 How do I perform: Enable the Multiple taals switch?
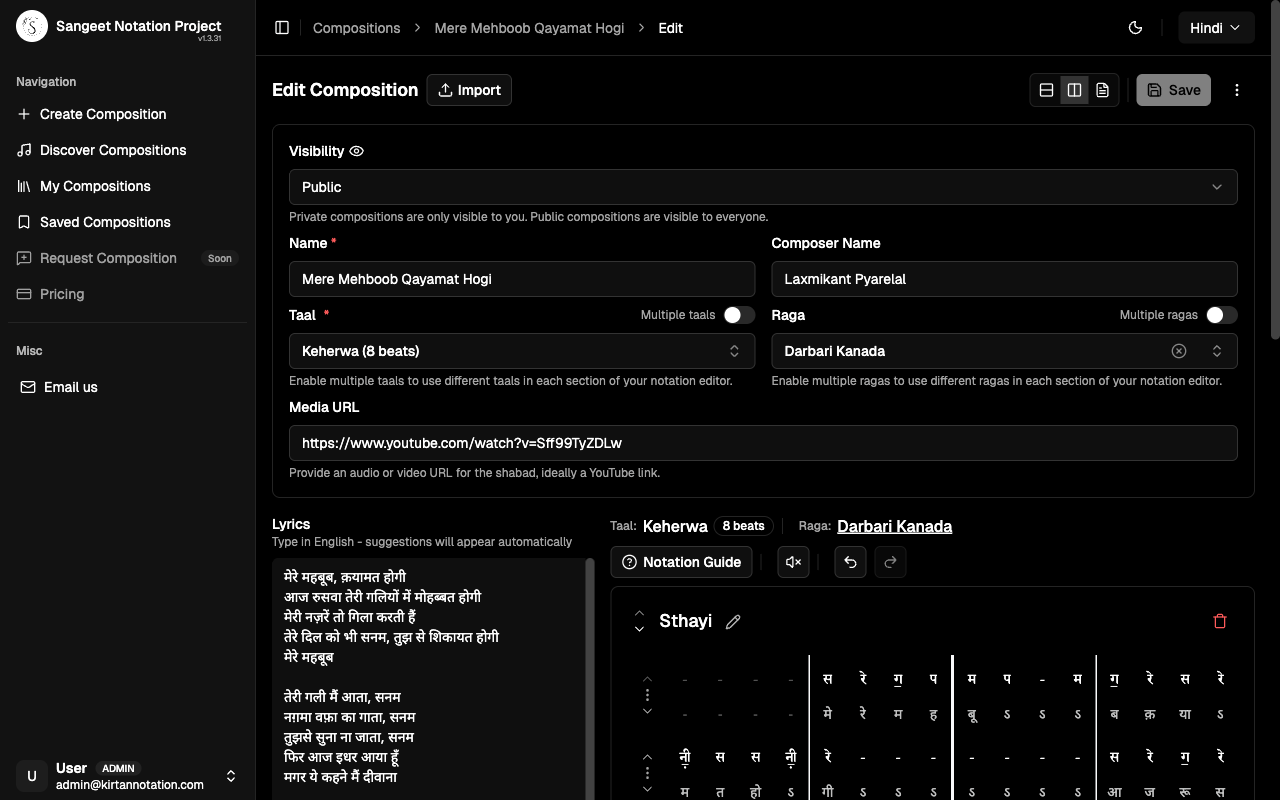point(739,315)
